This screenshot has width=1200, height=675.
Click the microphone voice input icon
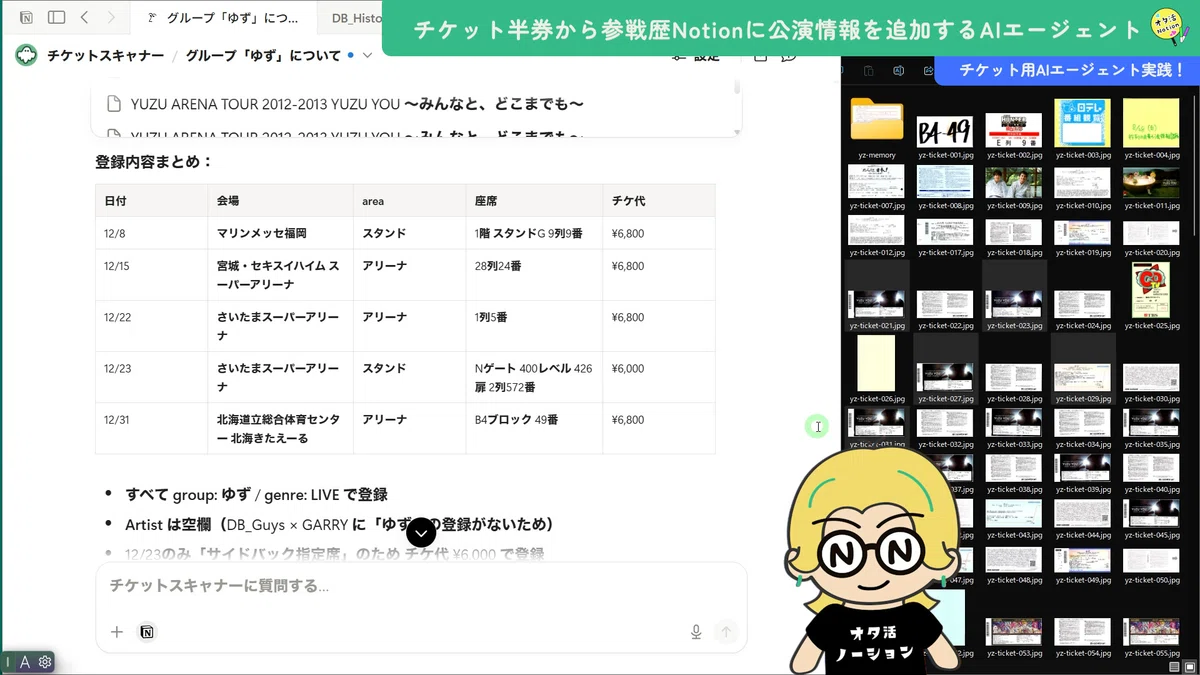point(696,632)
